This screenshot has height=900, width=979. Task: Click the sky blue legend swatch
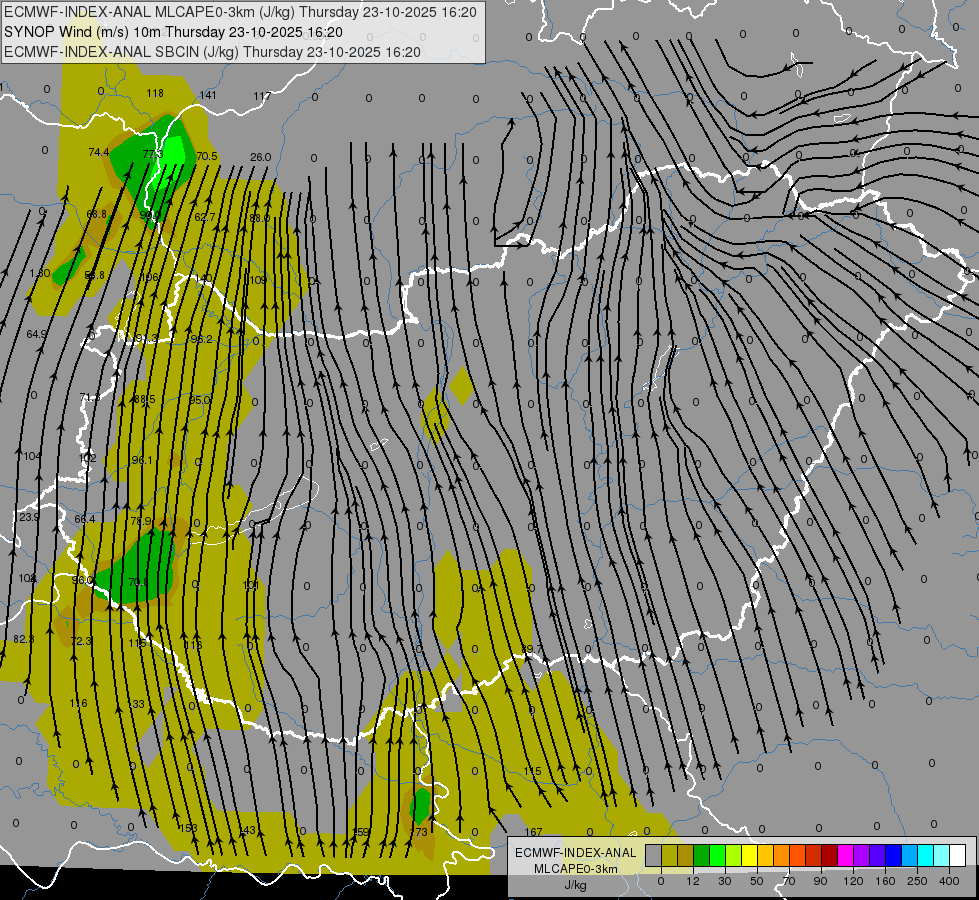coord(909,855)
